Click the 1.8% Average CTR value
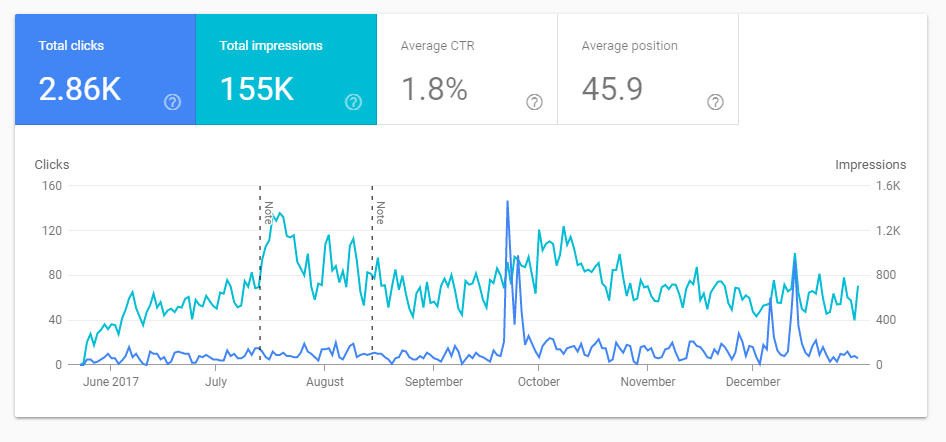Image resolution: width=946 pixels, height=442 pixels. pos(434,90)
